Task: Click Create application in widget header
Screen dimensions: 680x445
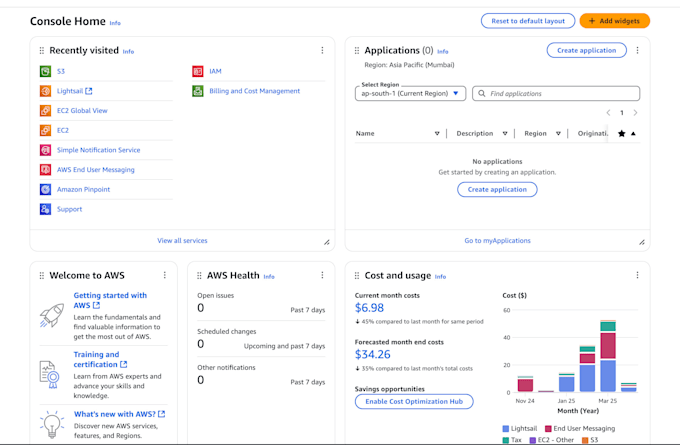Action: (586, 50)
